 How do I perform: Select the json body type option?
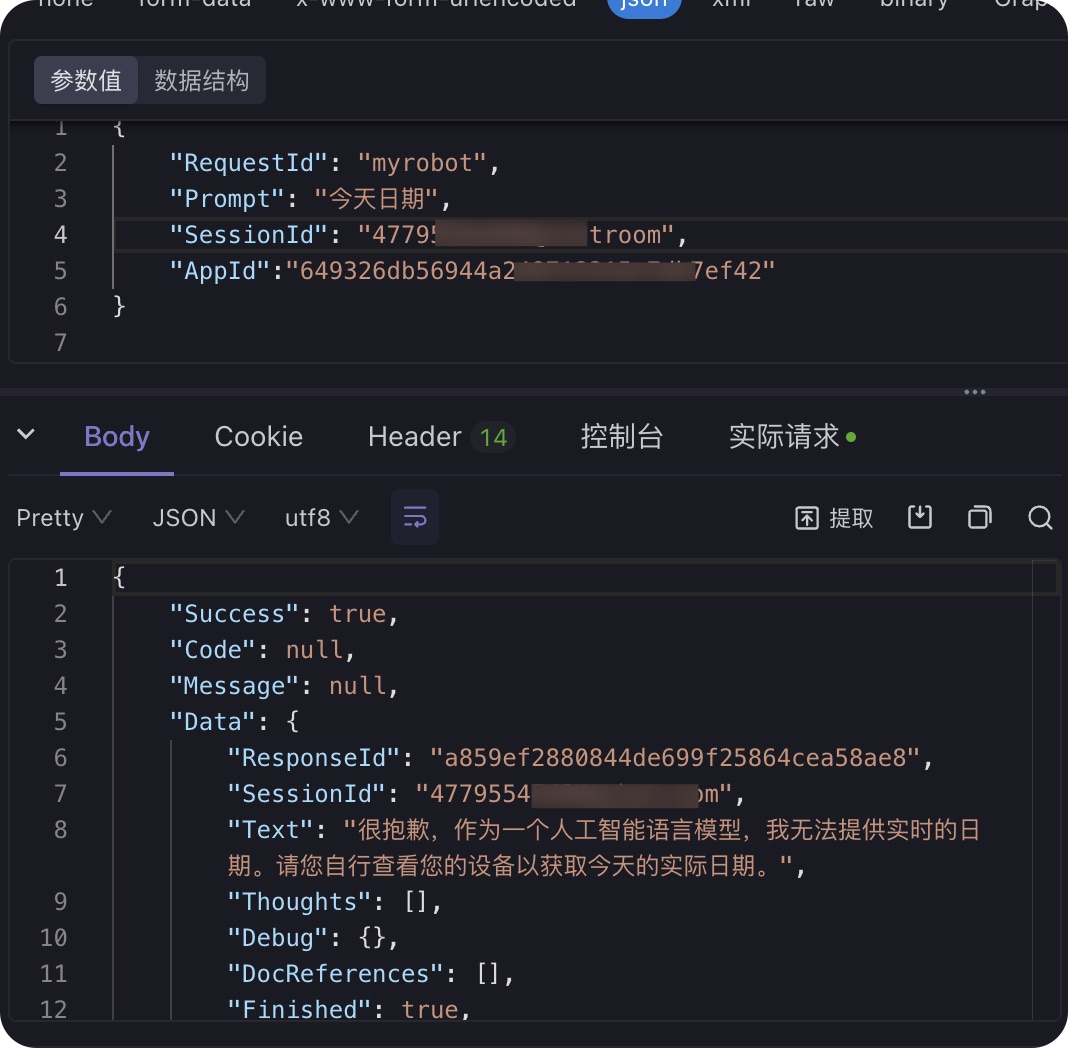pyautogui.click(x=644, y=5)
